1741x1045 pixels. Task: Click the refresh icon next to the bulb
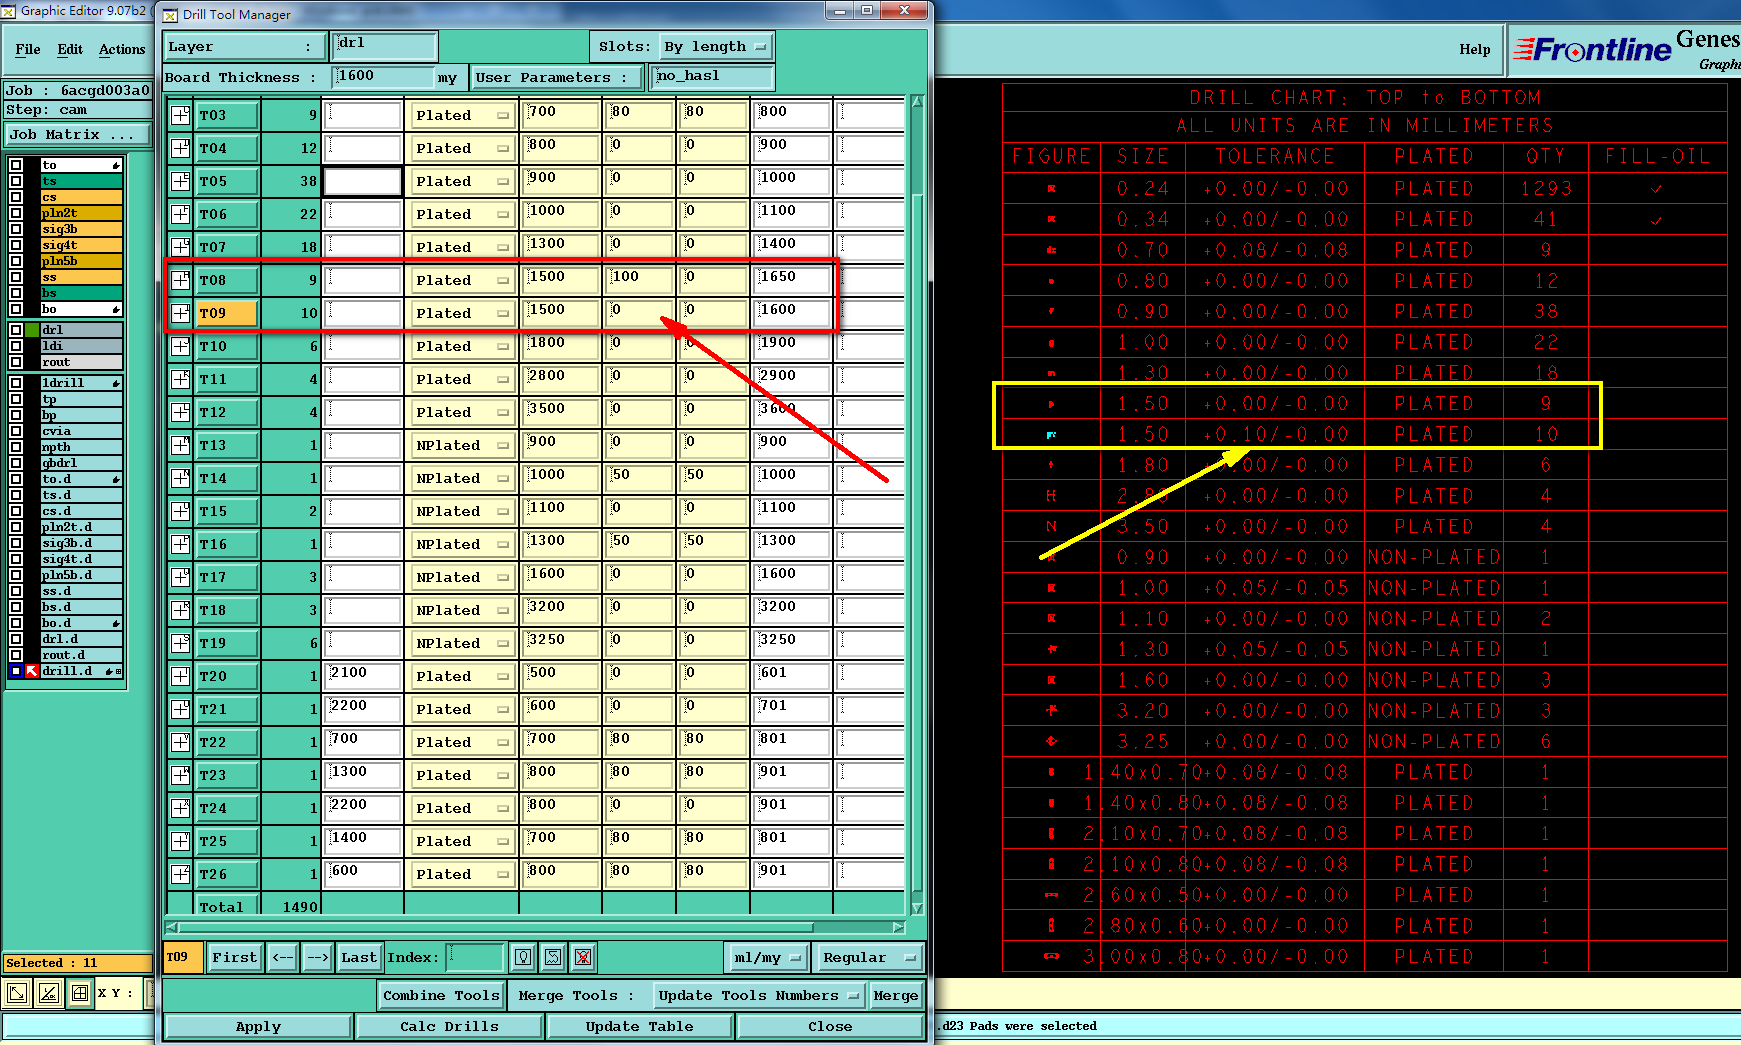coord(553,957)
